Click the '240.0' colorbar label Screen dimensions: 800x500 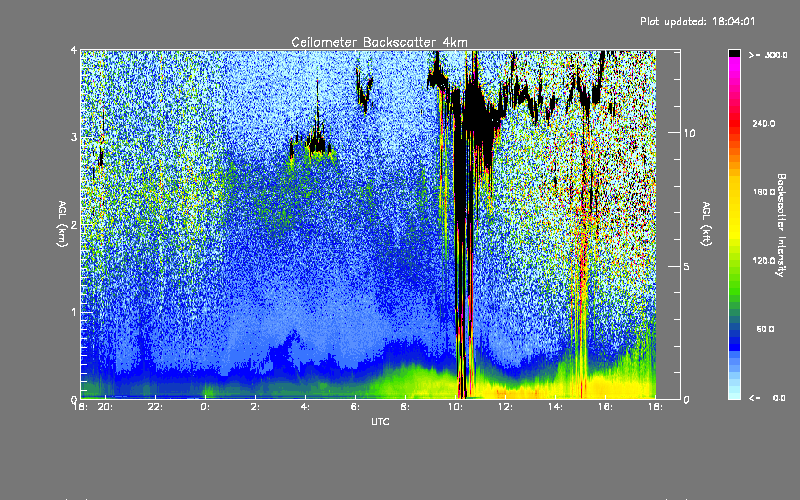click(x=764, y=123)
